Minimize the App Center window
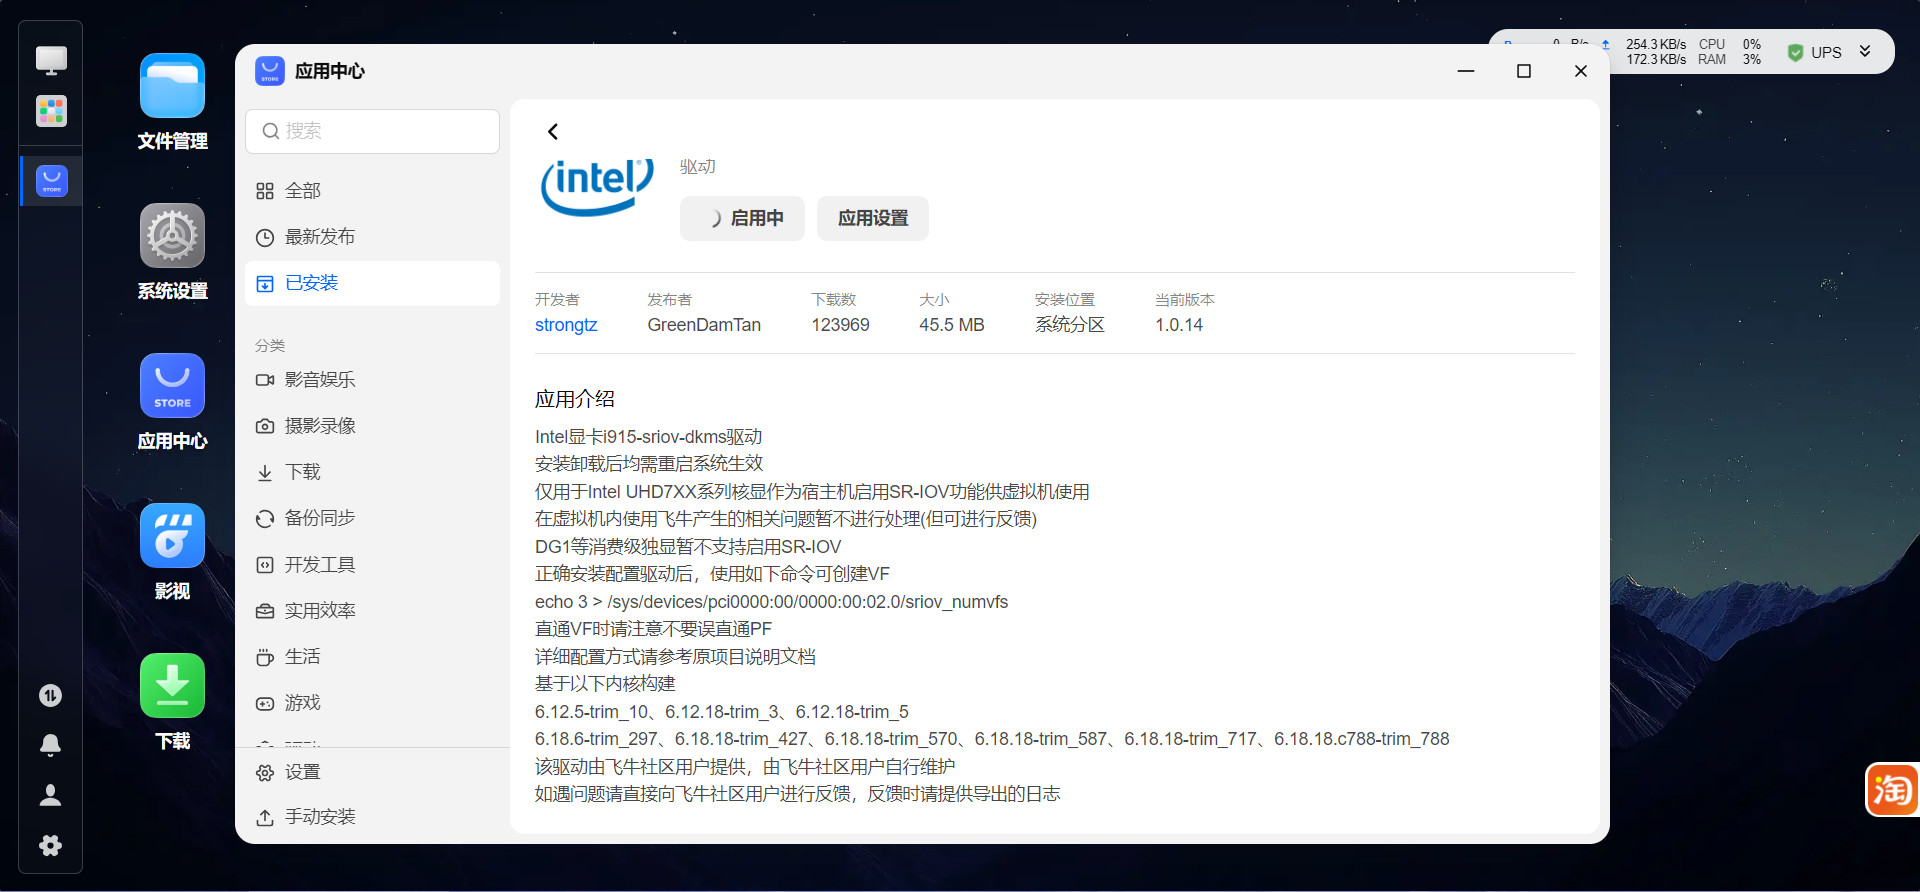The height and width of the screenshot is (892, 1920). (x=1466, y=71)
